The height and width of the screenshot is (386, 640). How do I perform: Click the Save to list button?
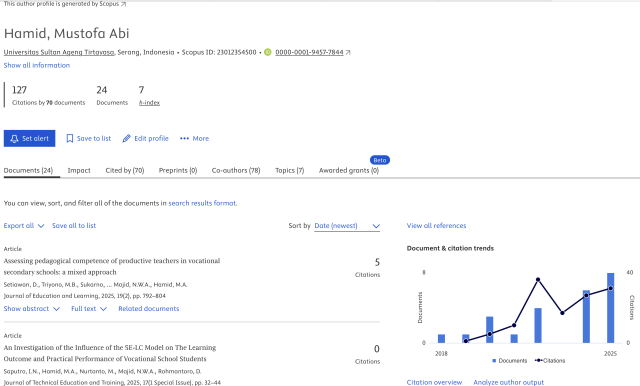click(89, 139)
